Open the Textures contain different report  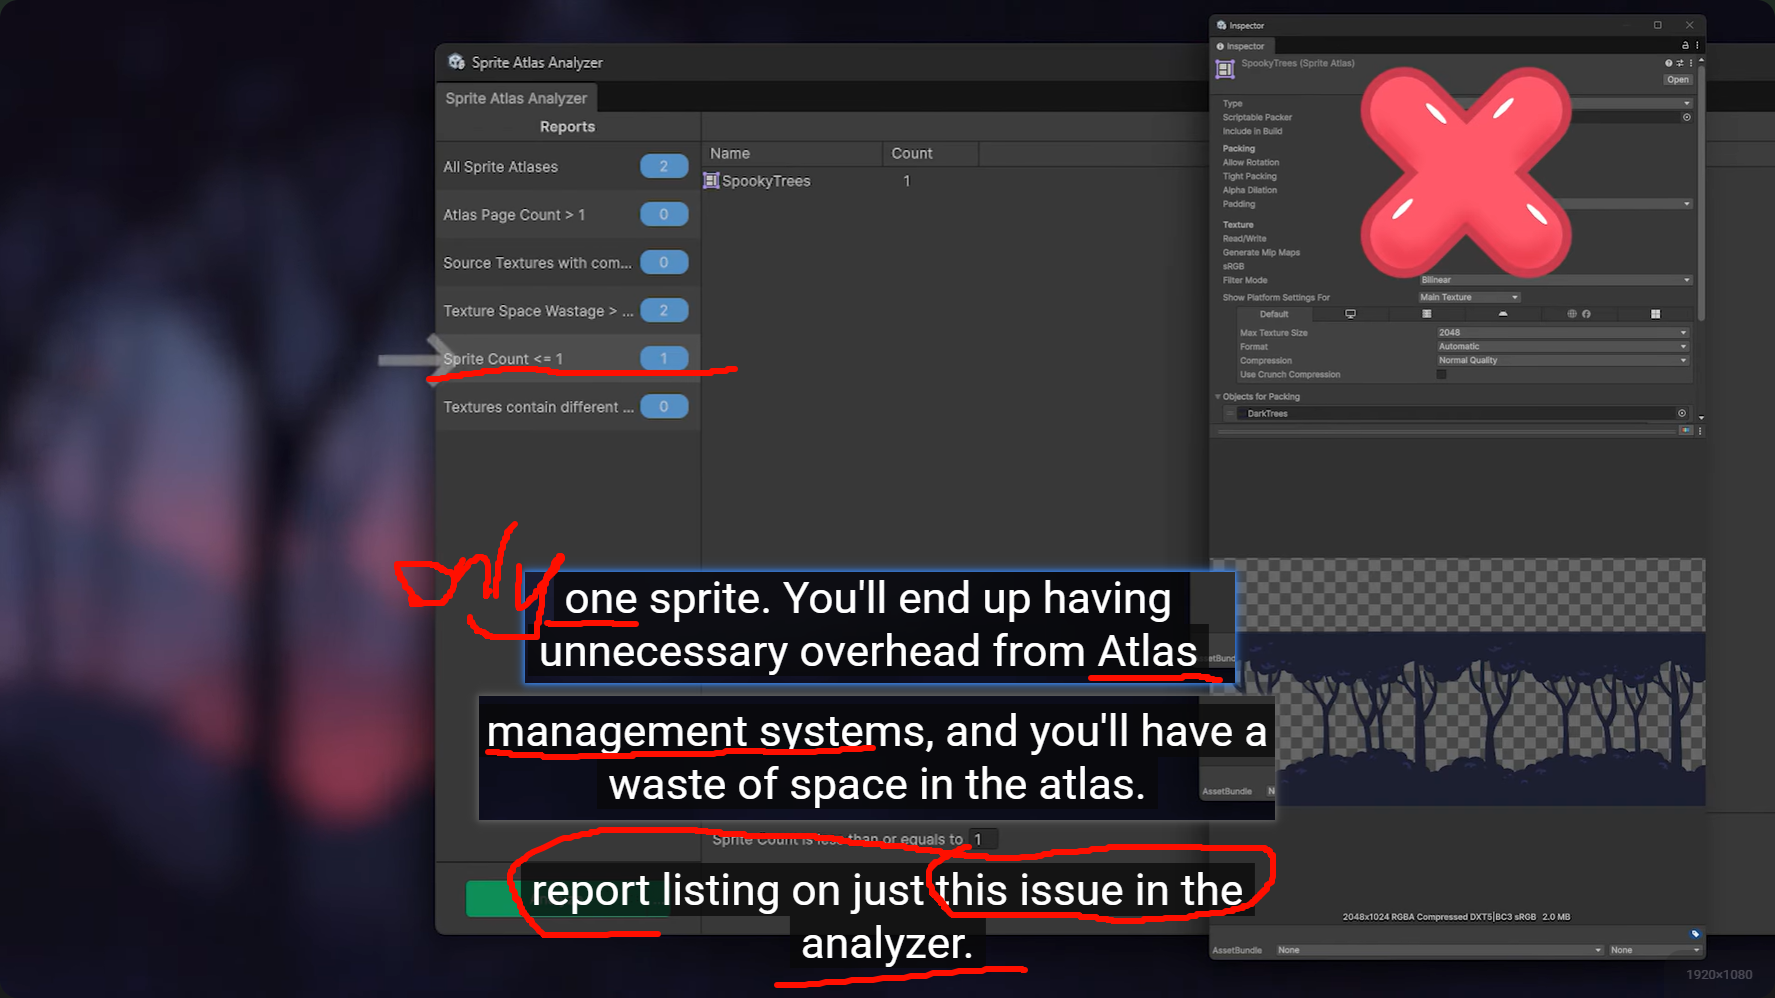567,407
